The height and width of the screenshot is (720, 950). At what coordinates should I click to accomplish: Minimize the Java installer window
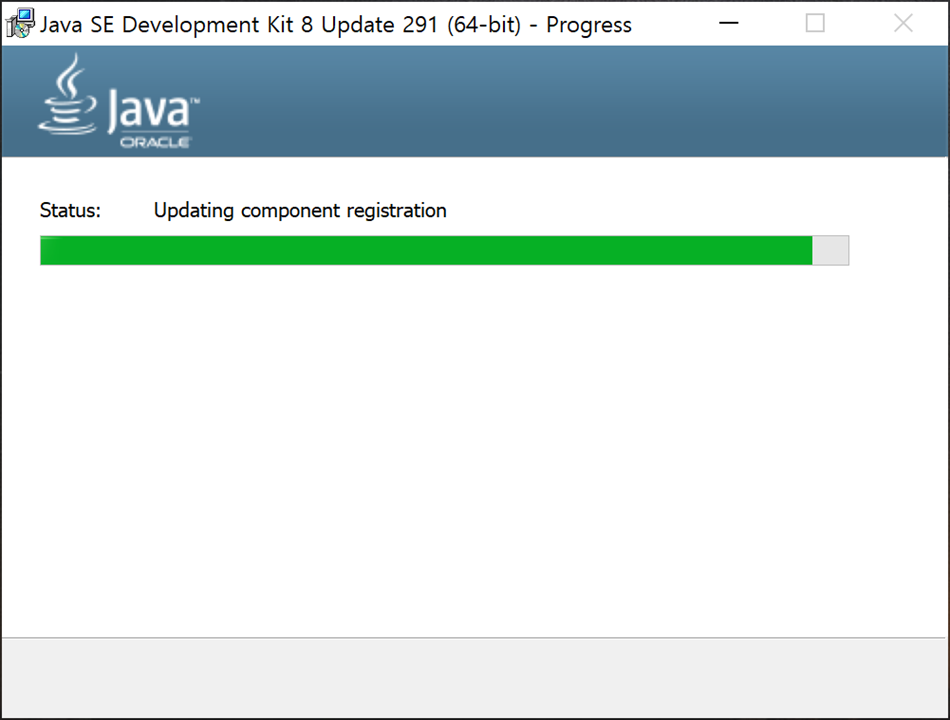coord(728,23)
